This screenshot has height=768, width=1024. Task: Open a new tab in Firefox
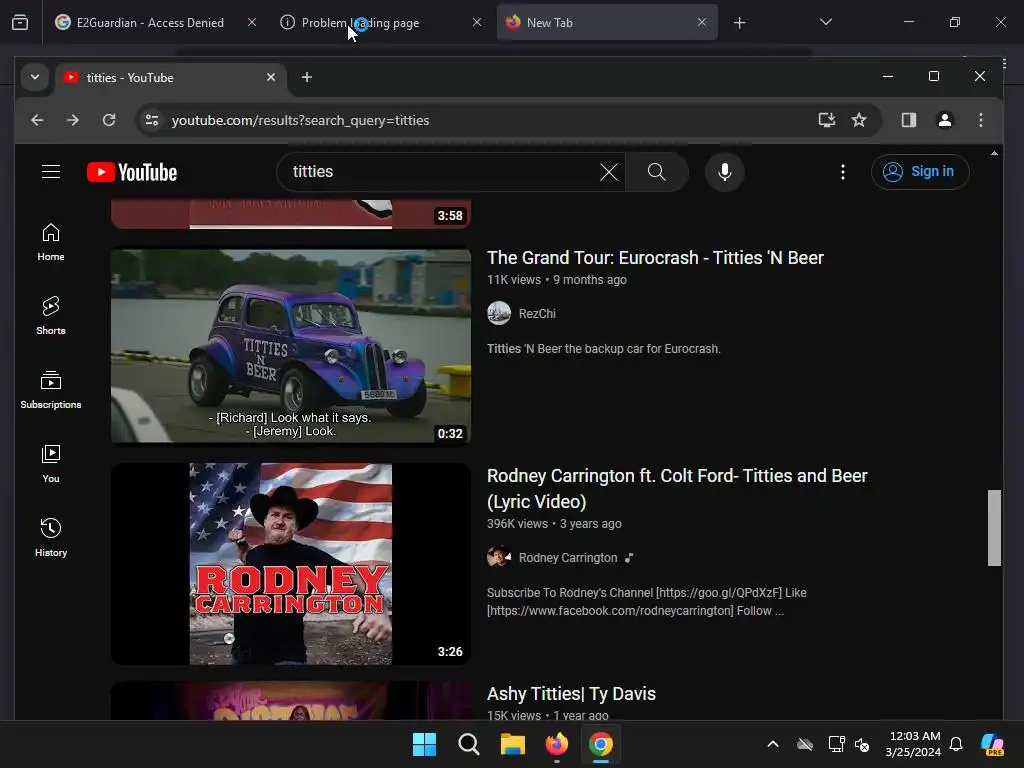point(739,23)
